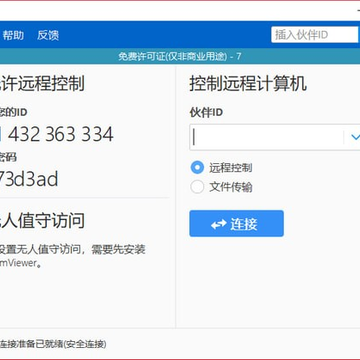This screenshot has height=360, width=360.
Task: Select the 文件传输 radio button
Action: [197, 187]
